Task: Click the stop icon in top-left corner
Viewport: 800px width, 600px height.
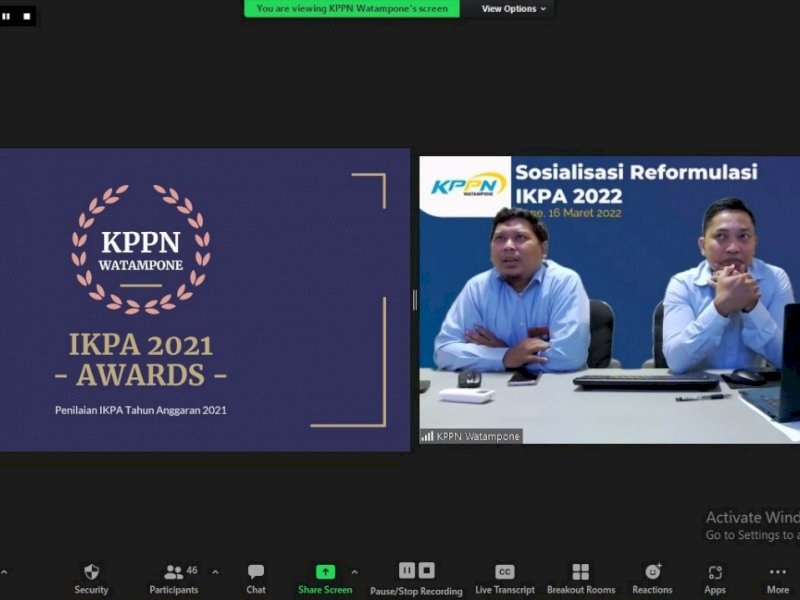Action: [27, 16]
